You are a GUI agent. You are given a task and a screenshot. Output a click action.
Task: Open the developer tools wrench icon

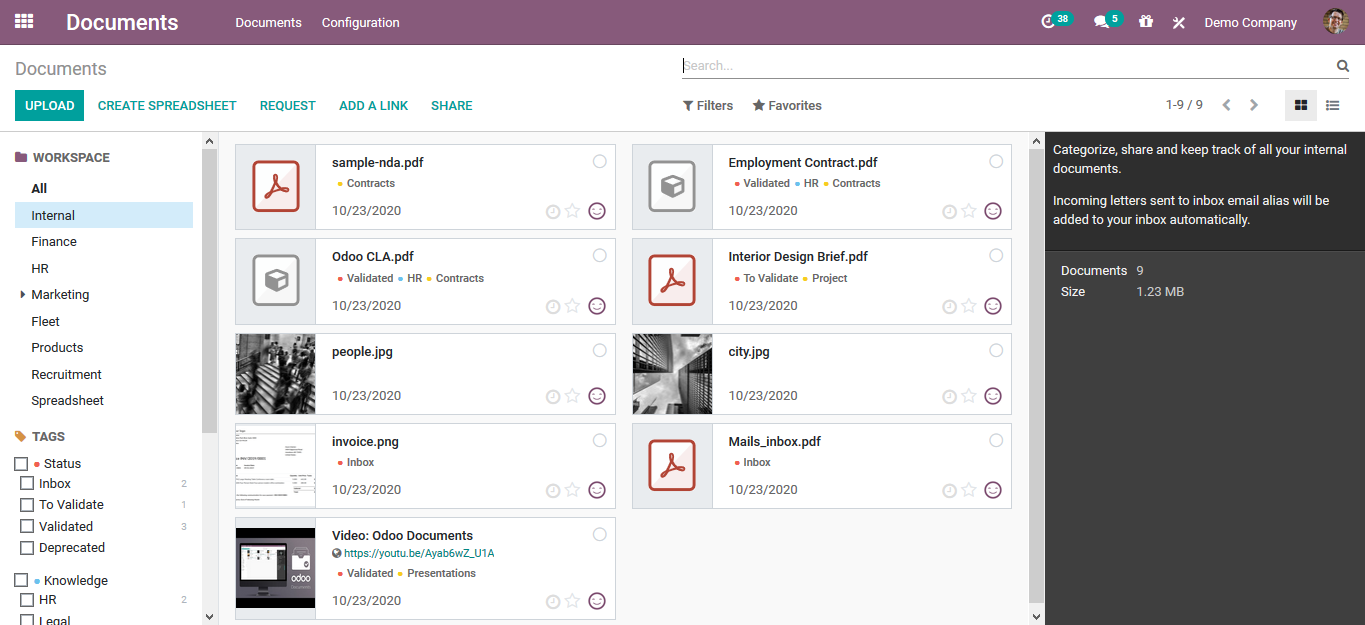point(1179,22)
